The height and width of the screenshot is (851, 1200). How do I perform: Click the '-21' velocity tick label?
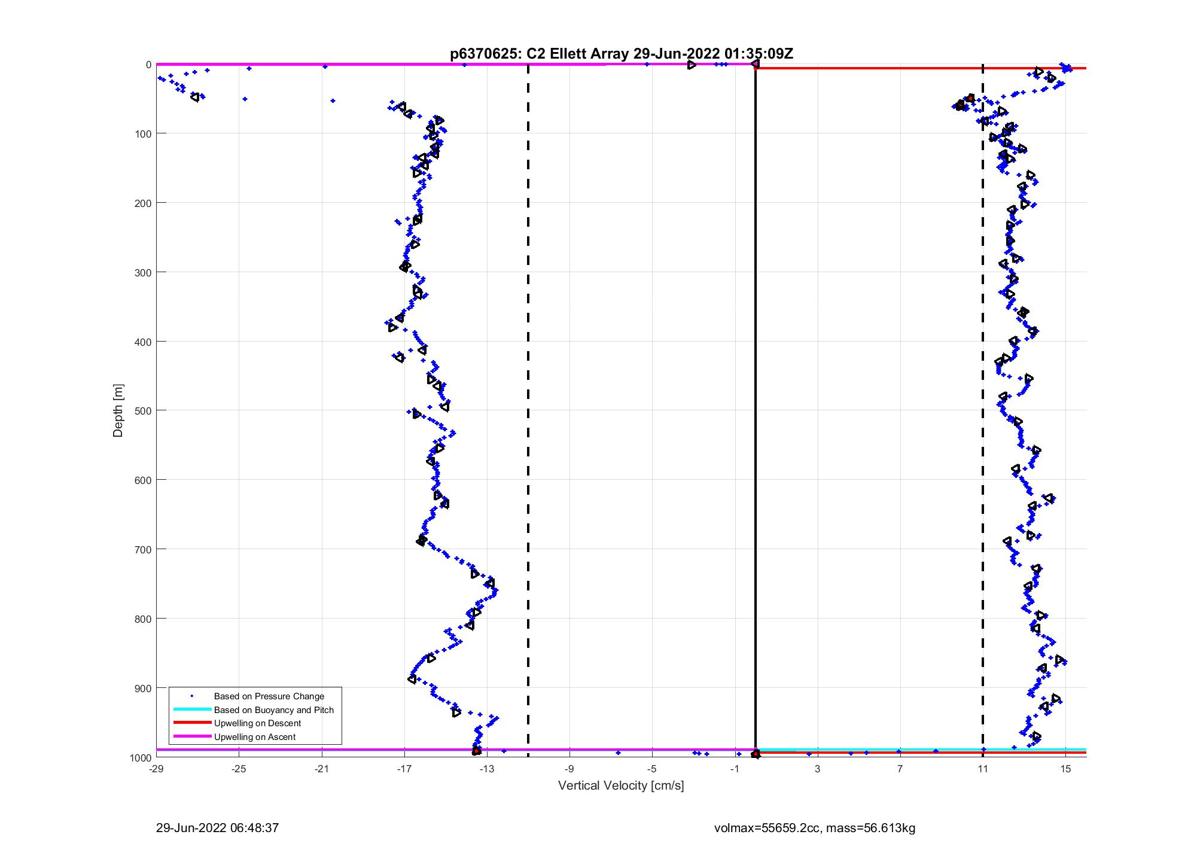tap(321, 768)
